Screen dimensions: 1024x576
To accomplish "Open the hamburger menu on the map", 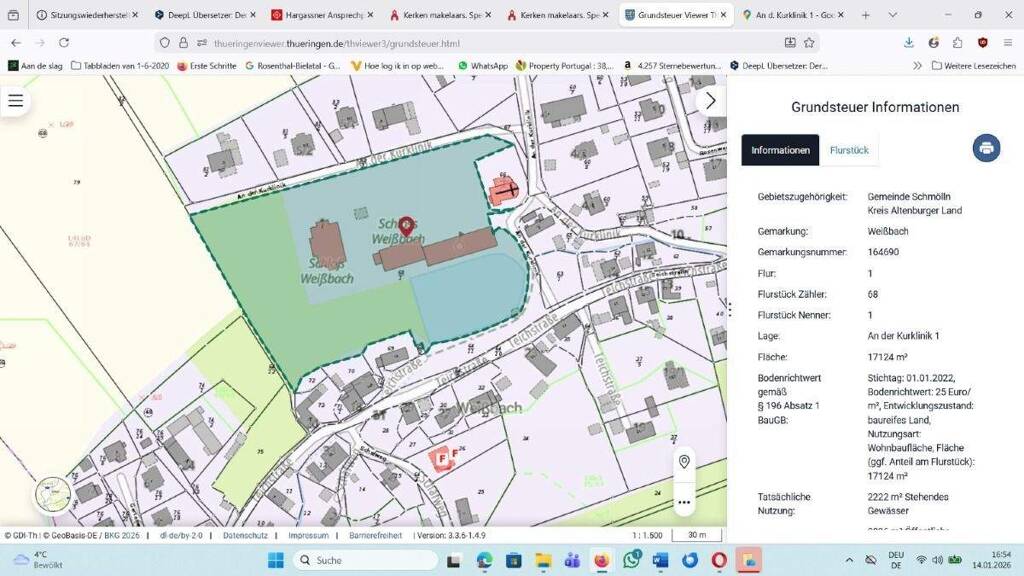I will [16, 100].
